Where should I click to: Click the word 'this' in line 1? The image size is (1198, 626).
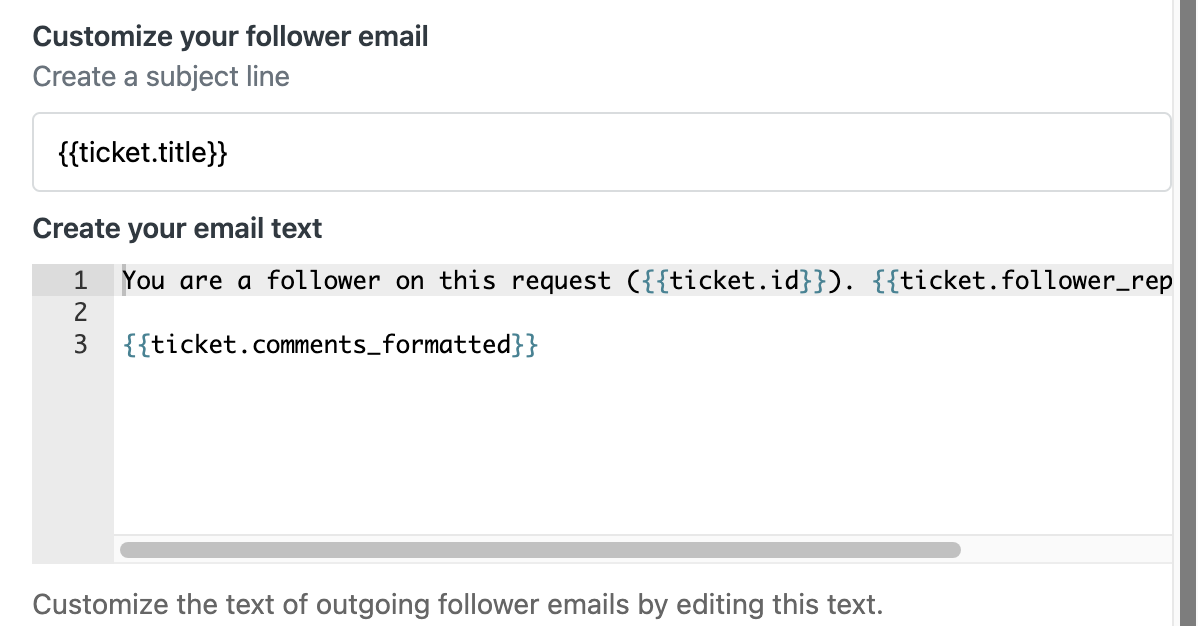point(467,281)
